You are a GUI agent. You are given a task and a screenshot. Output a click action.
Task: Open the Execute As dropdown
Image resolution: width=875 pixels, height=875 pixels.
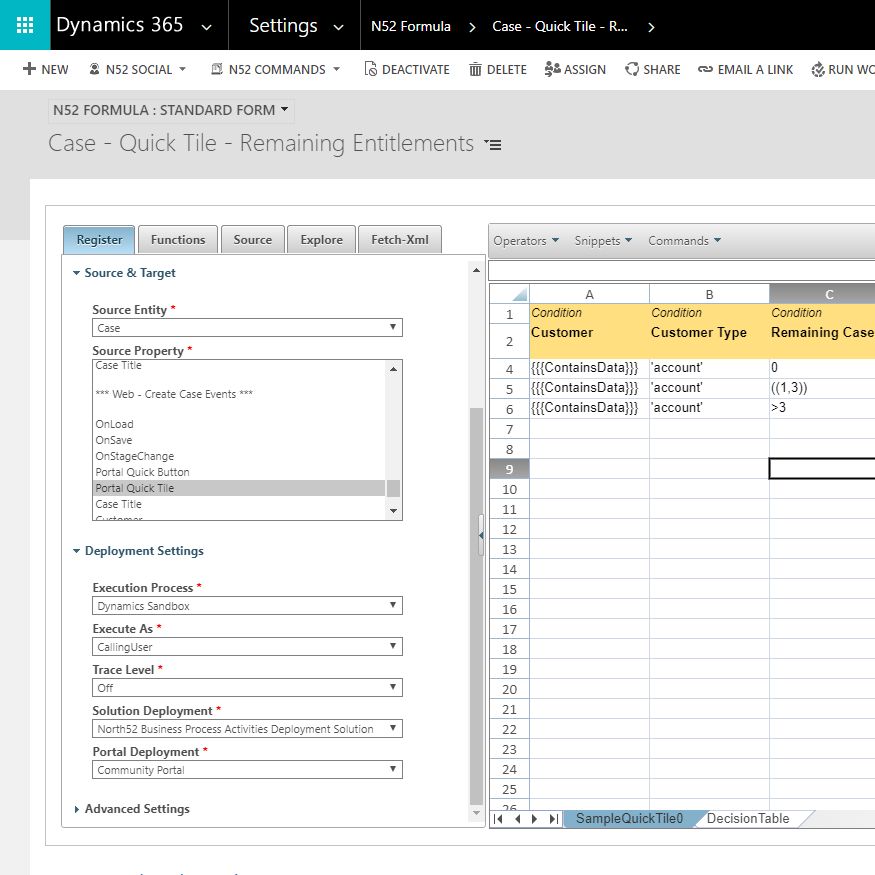247,646
